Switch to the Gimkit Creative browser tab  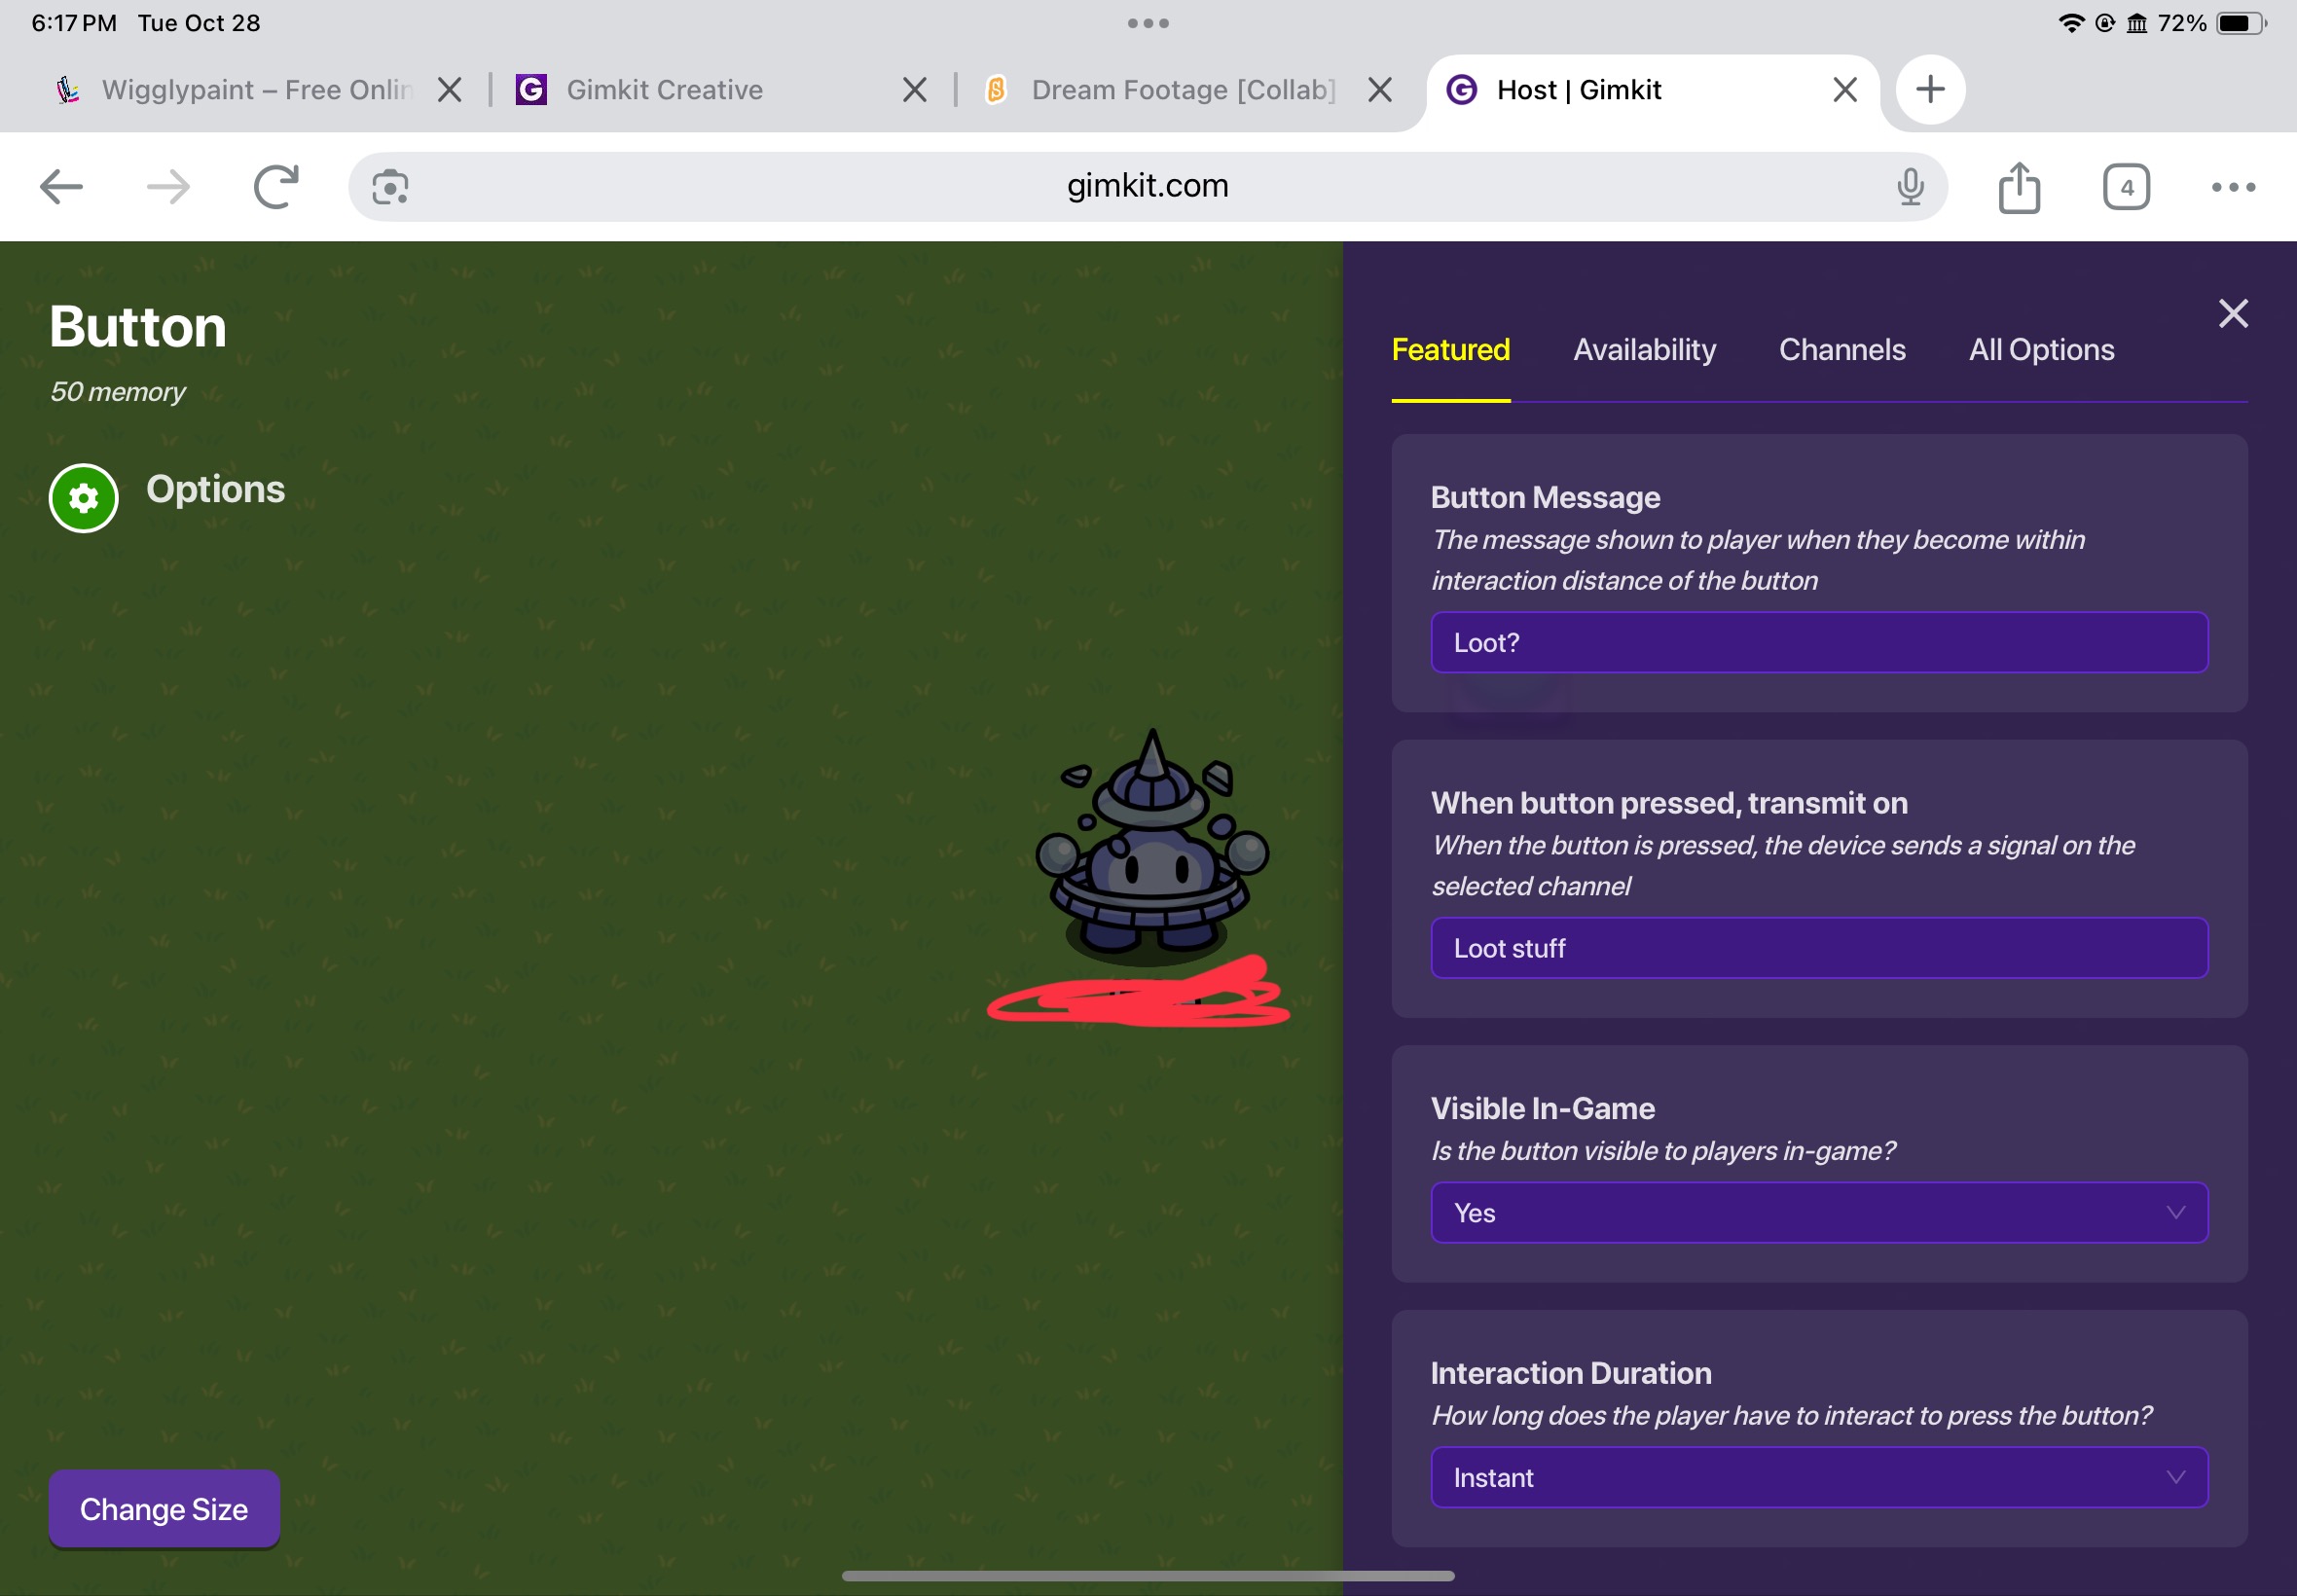tap(665, 90)
